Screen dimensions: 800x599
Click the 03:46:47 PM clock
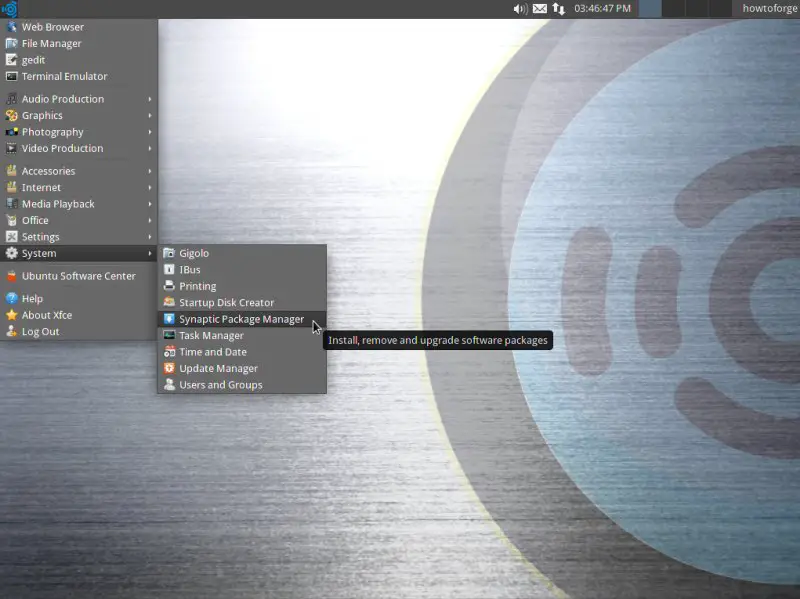(x=602, y=8)
